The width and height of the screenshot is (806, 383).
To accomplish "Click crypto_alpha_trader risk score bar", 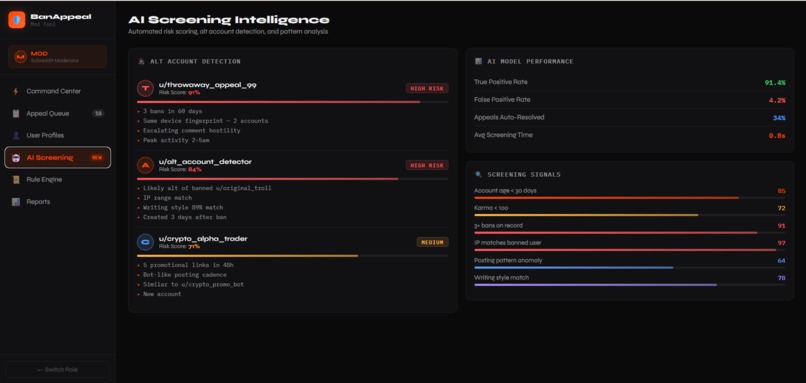I will coord(292,256).
